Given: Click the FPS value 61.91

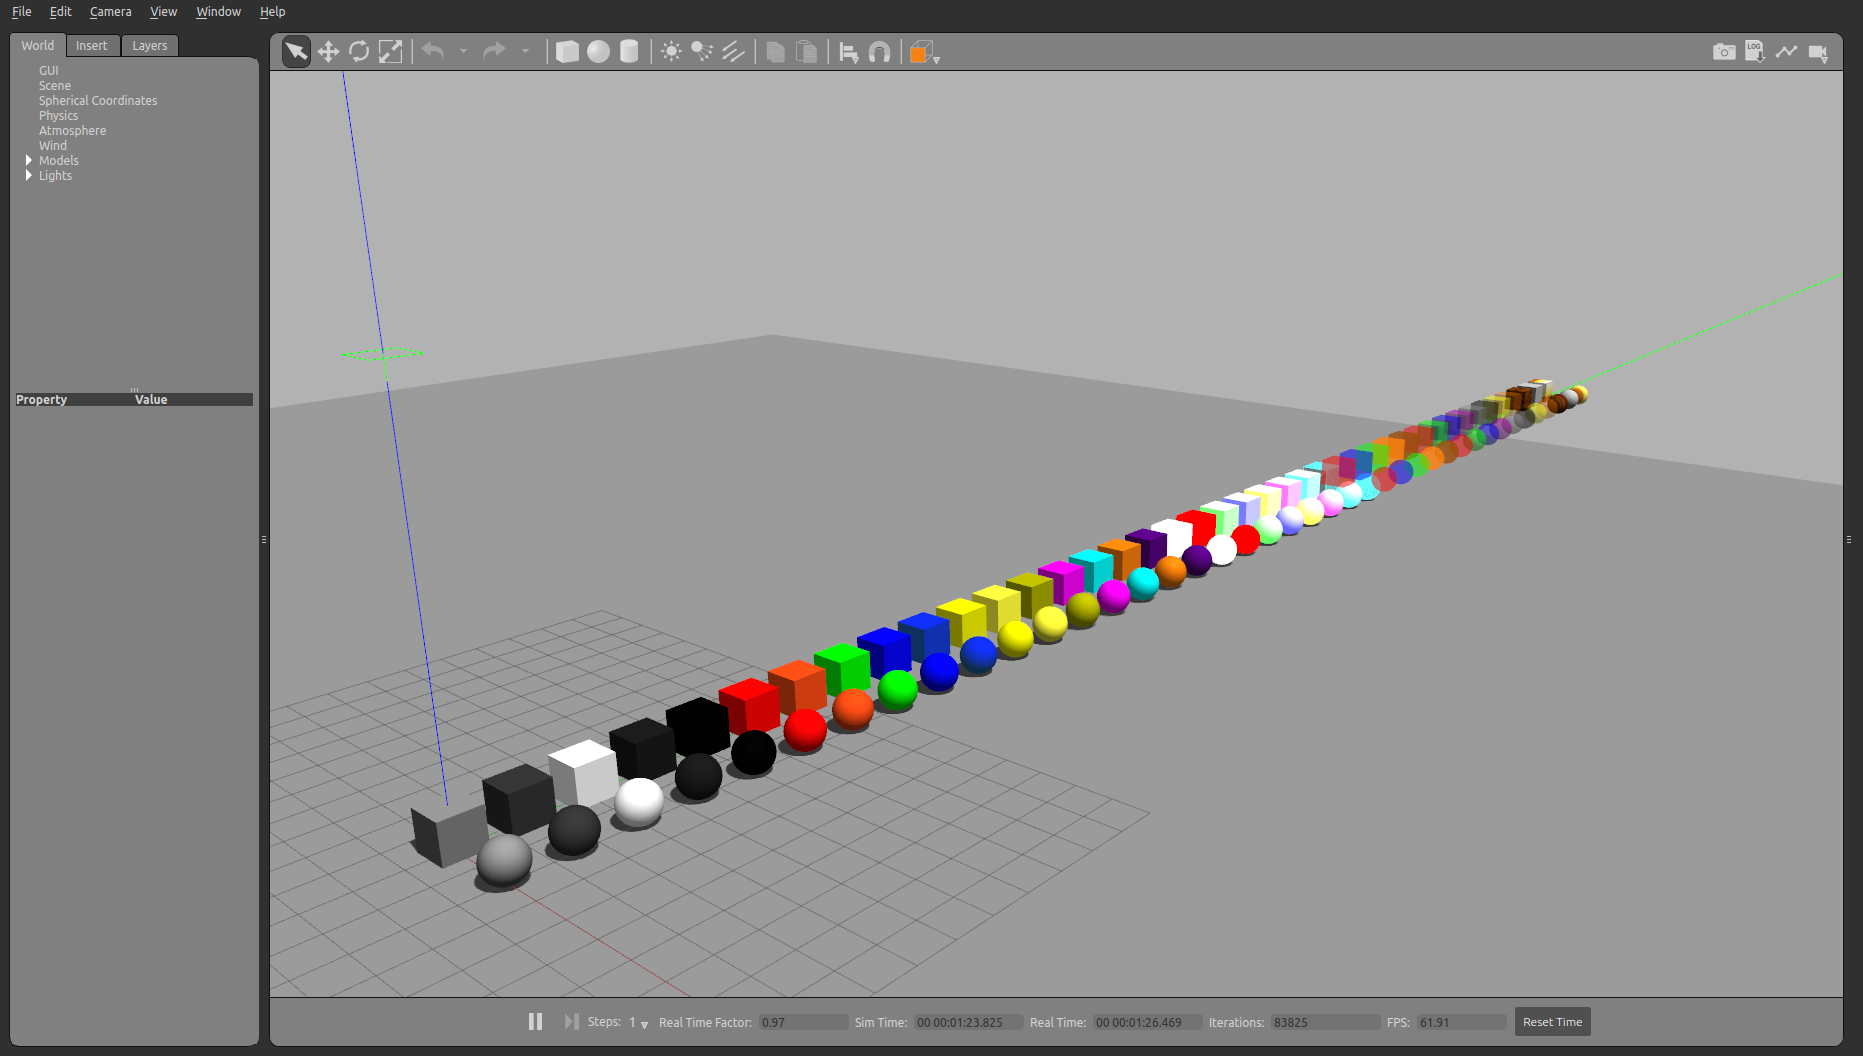Looking at the screenshot, I should [1461, 1022].
